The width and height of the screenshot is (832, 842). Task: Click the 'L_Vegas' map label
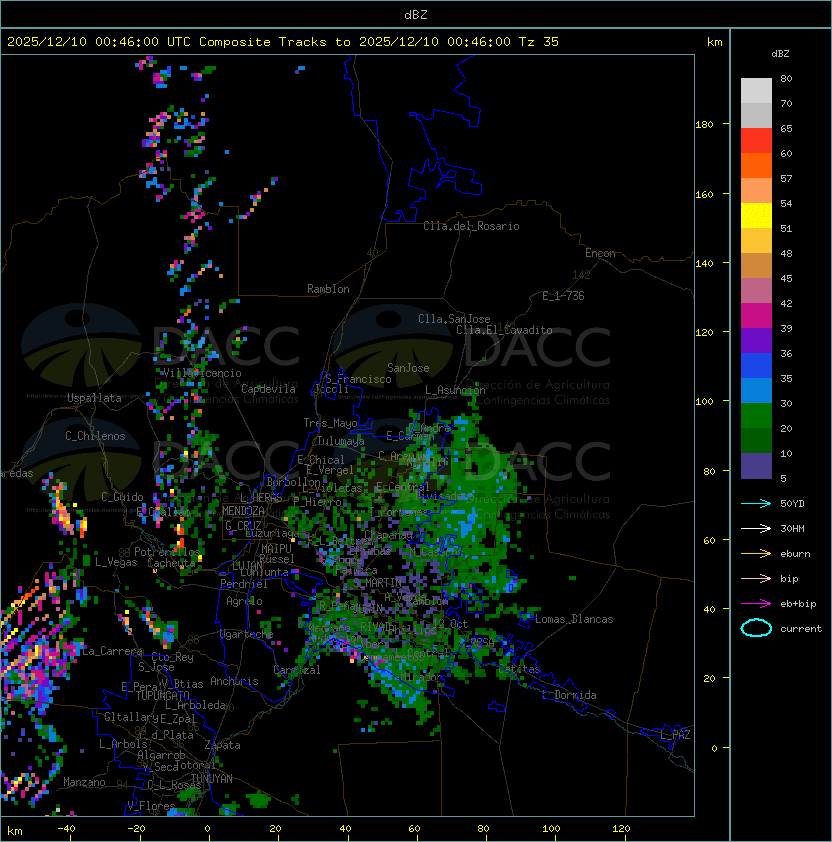click(x=116, y=562)
